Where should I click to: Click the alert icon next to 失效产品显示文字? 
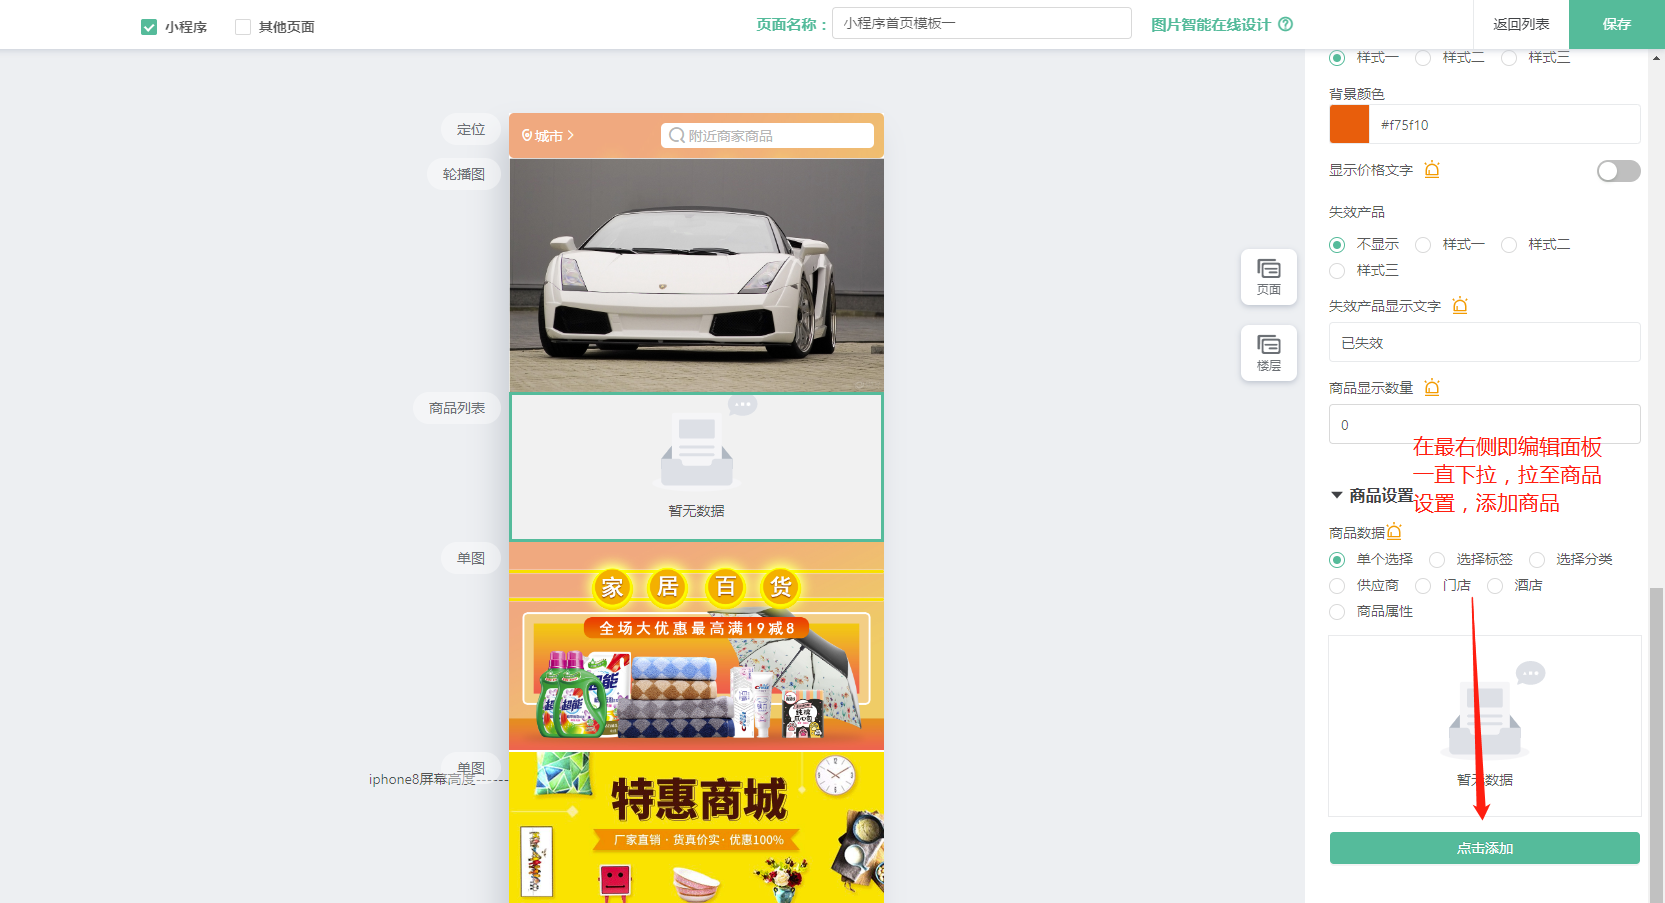pos(1460,306)
